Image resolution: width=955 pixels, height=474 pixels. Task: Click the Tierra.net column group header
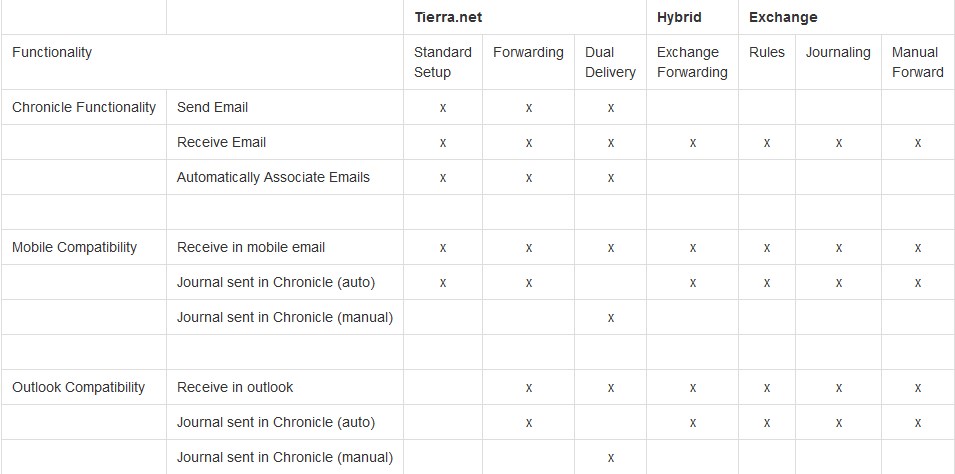pos(448,17)
